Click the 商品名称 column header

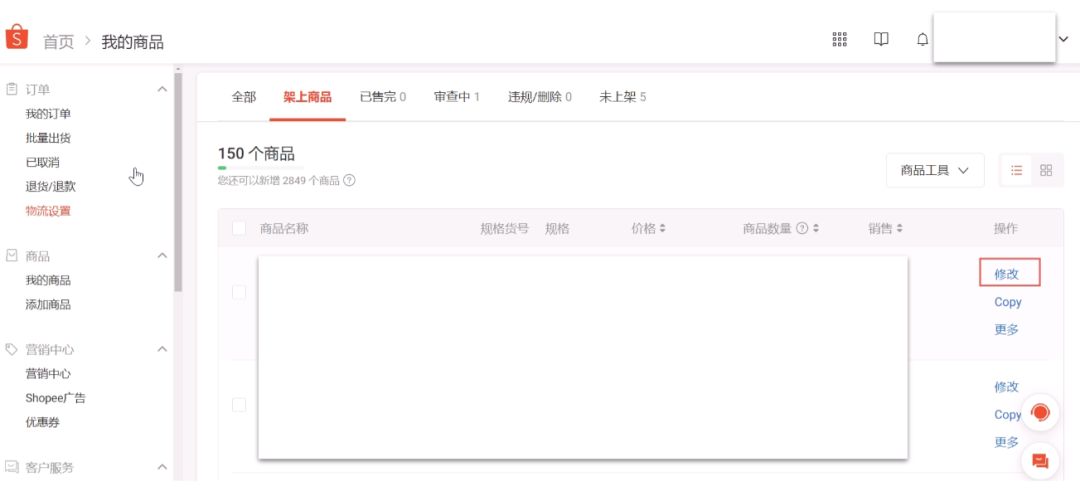(284, 229)
